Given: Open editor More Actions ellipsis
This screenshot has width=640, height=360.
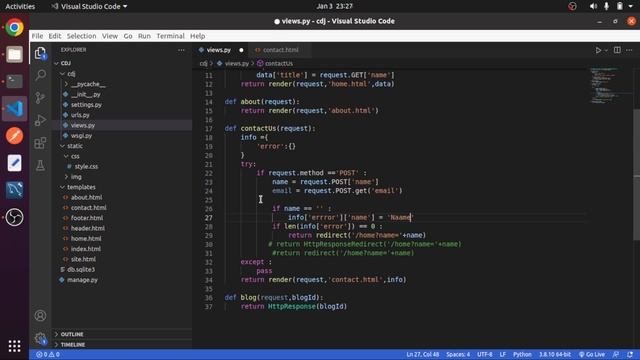Looking at the screenshot, I should 629,50.
